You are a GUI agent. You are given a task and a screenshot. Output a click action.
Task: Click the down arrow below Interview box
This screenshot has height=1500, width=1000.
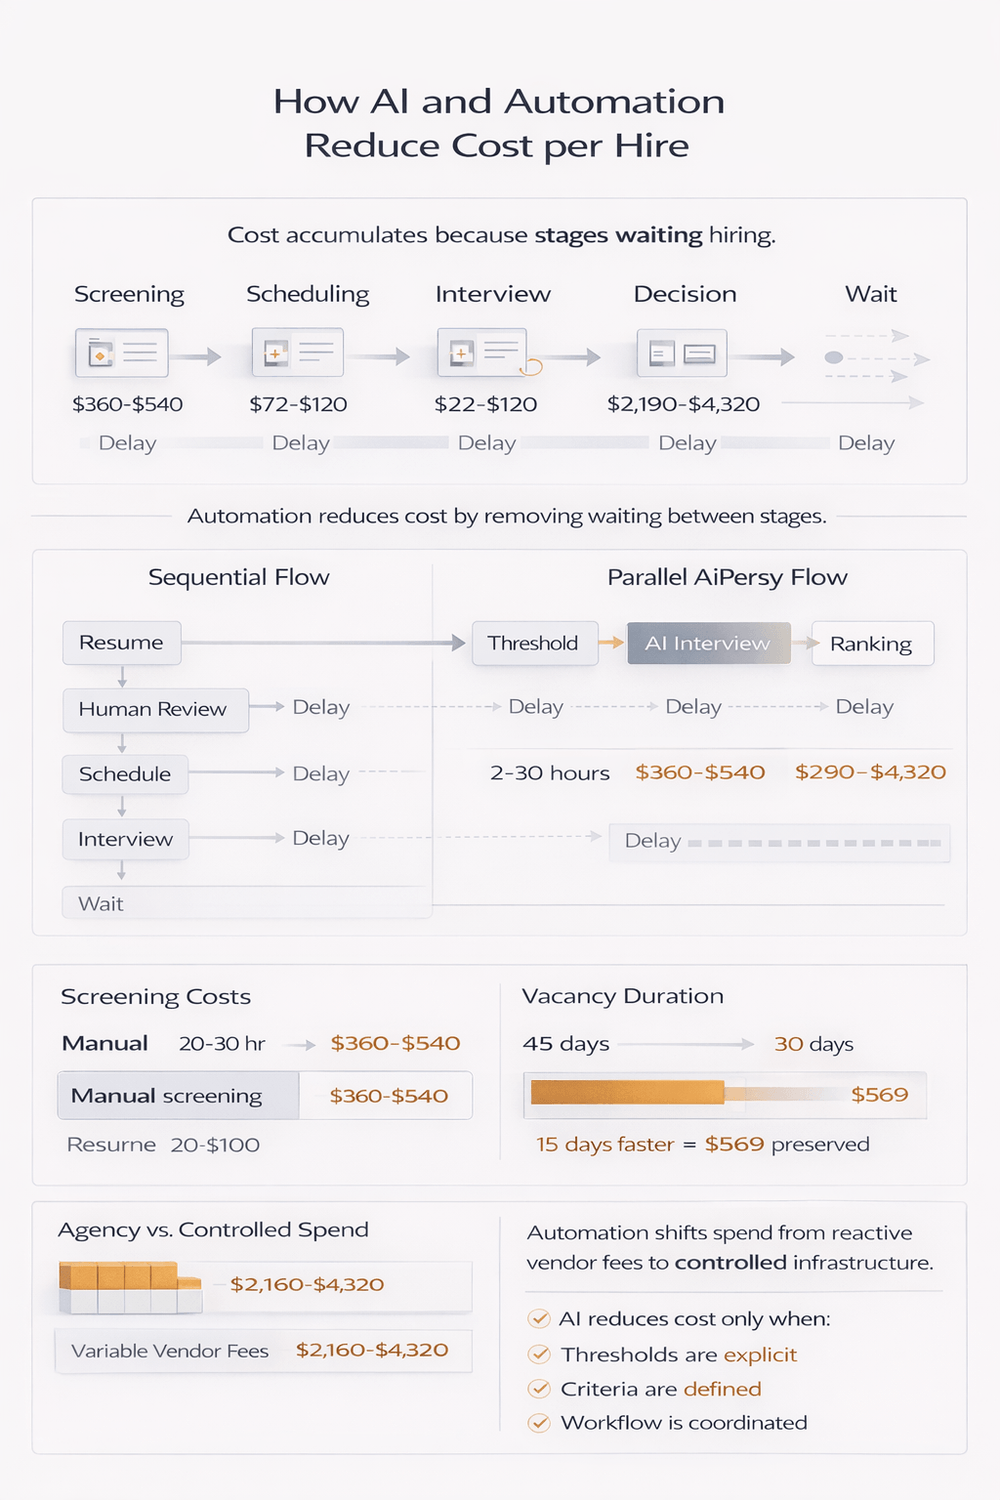click(x=122, y=872)
